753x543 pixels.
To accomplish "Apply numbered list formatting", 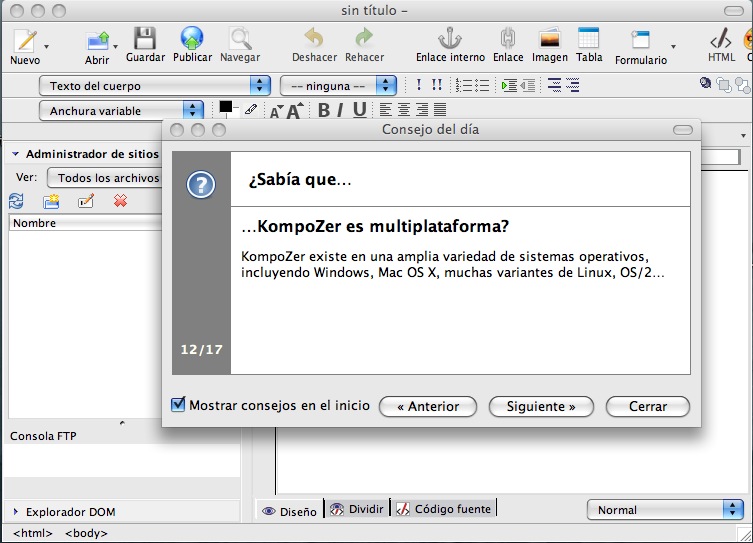I will pyautogui.click(x=463, y=85).
